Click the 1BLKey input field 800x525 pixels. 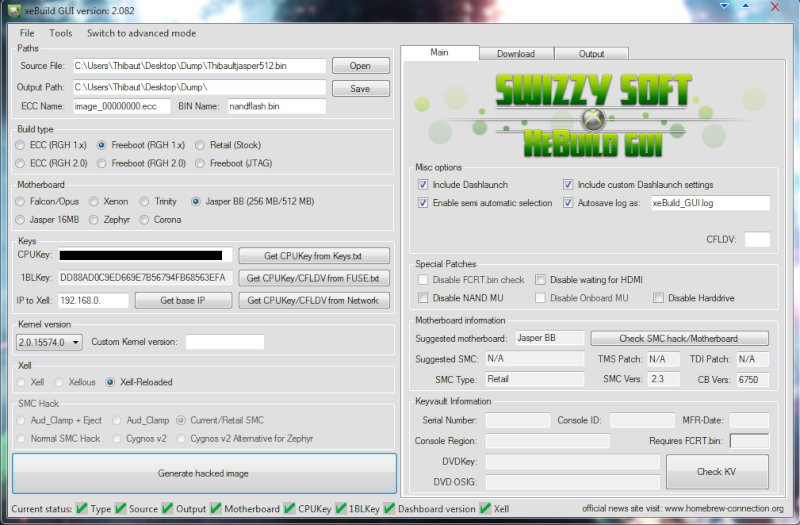coord(145,278)
